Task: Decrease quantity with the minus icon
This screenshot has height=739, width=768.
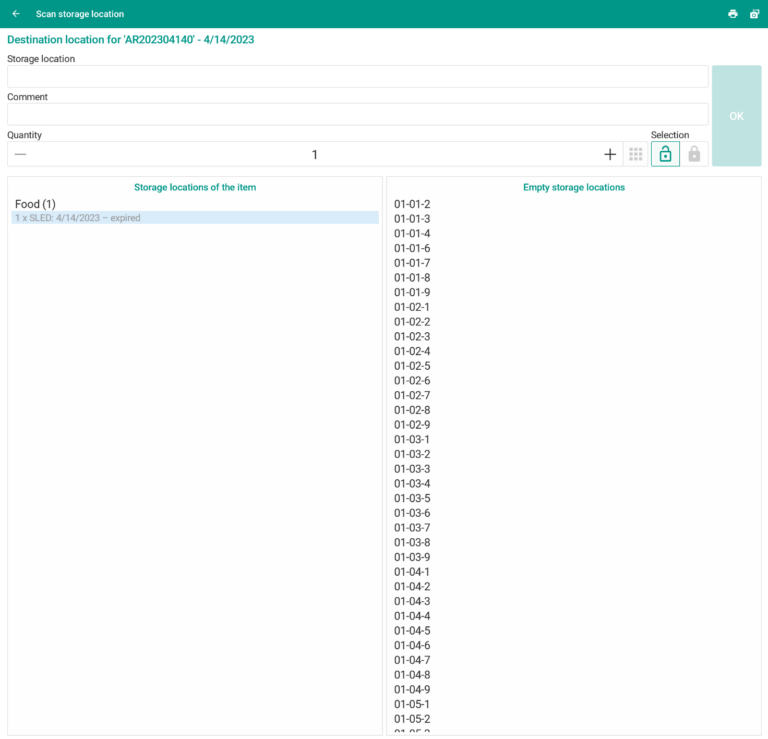Action: [20, 154]
